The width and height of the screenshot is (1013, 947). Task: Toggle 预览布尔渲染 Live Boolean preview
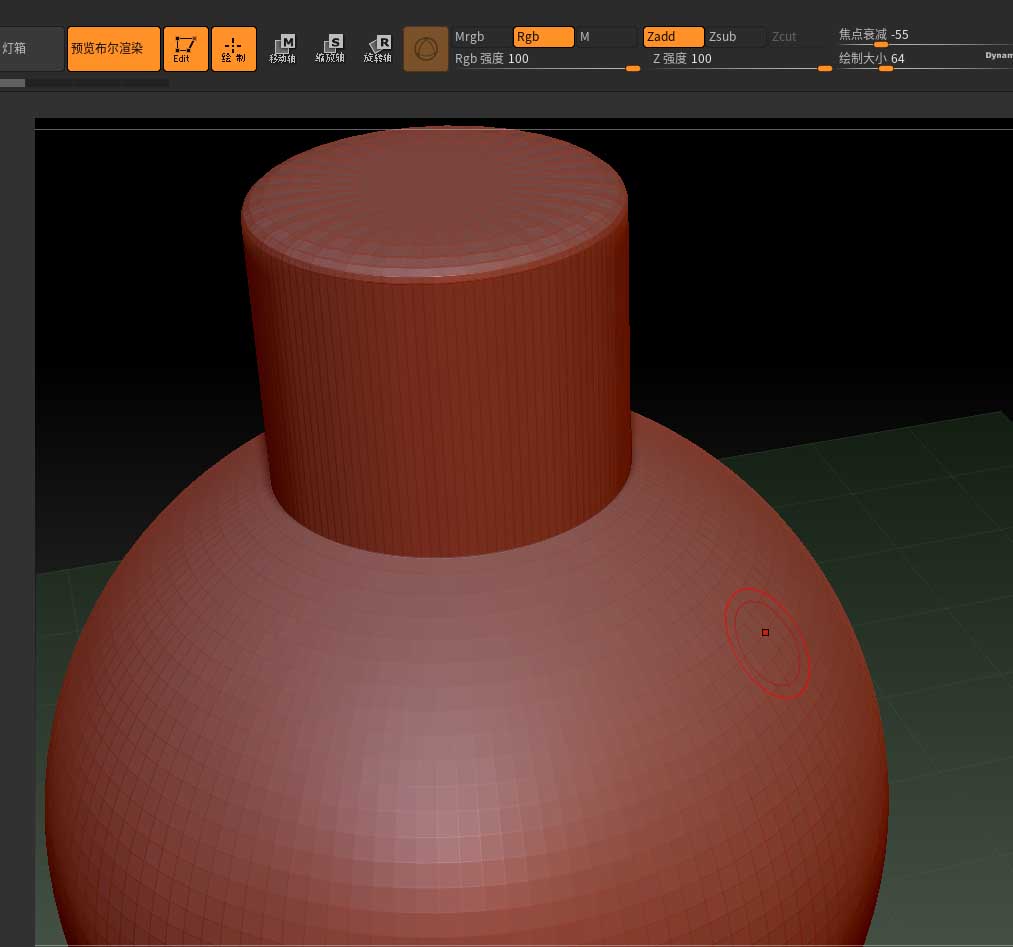coord(113,49)
